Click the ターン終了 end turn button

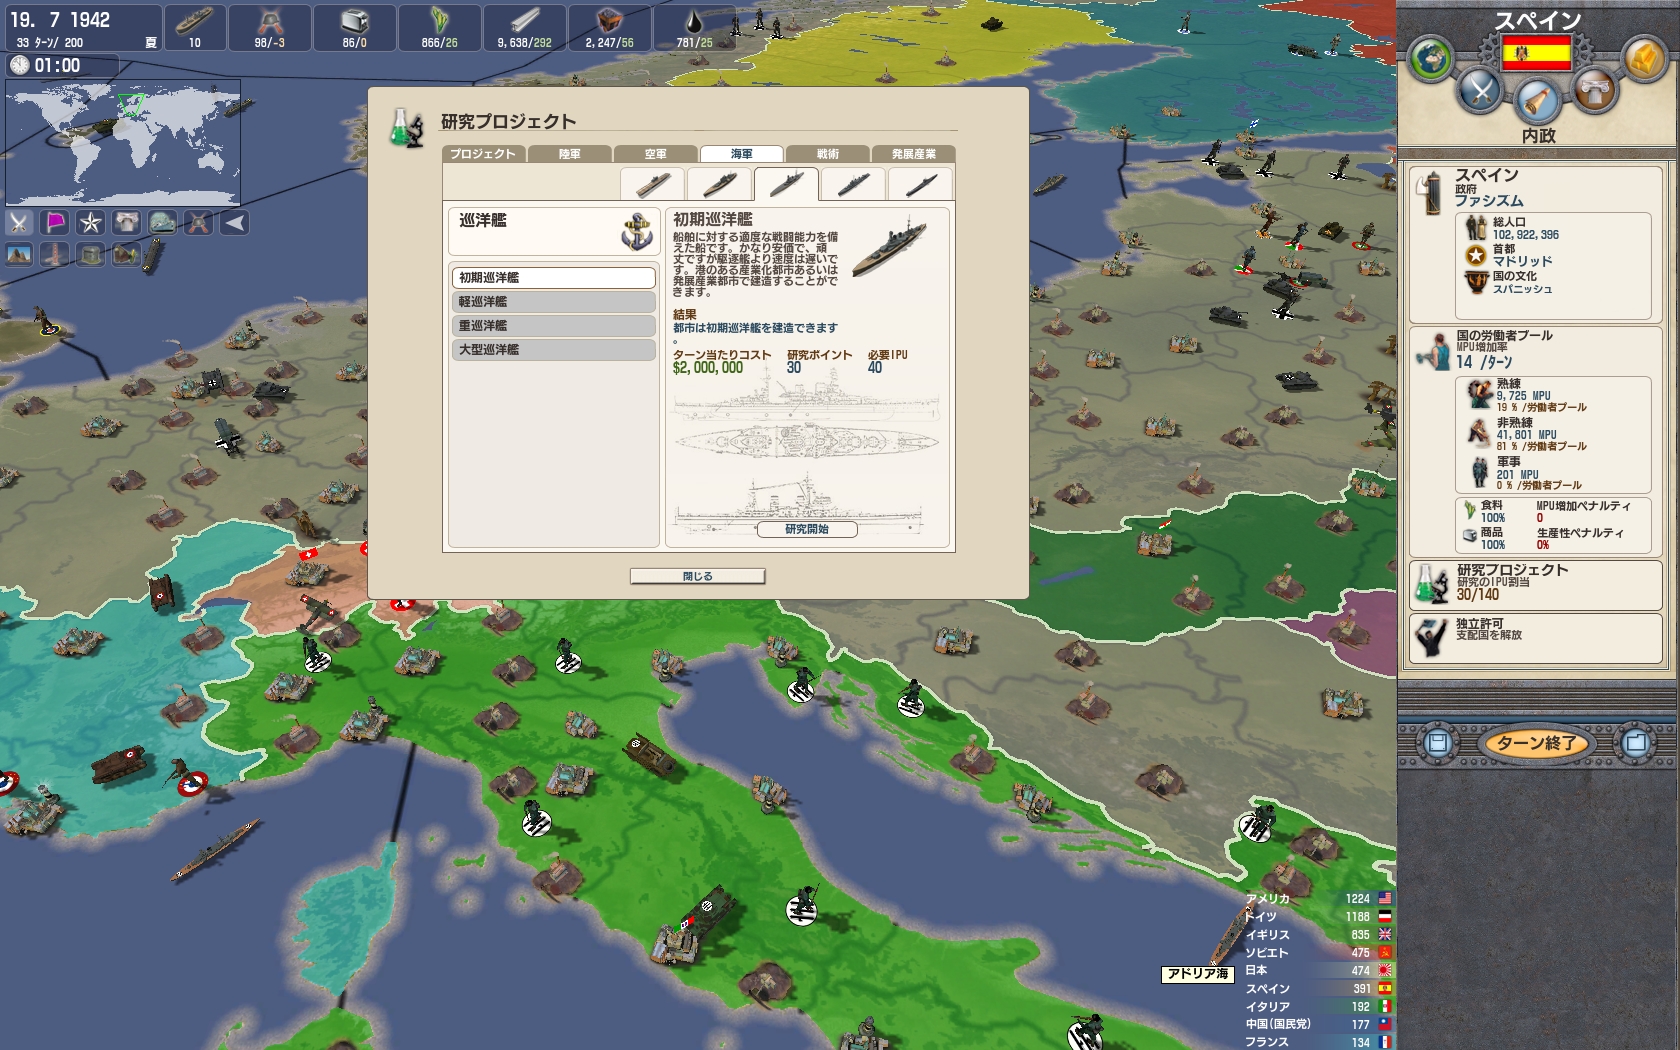pos(1536,743)
